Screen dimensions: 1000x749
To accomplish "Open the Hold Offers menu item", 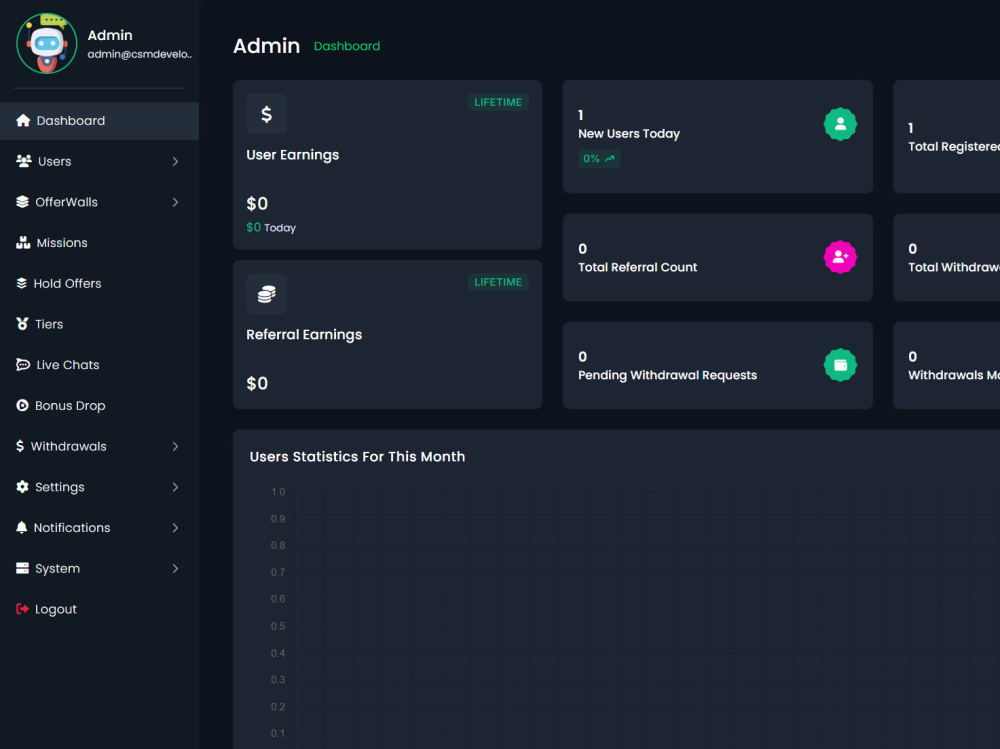I will (x=99, y=283).
